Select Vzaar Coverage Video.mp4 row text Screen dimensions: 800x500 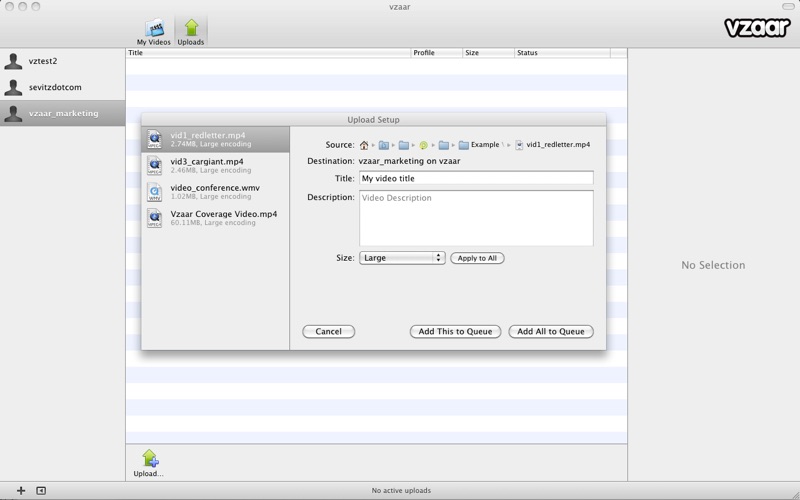coord(223,214)
